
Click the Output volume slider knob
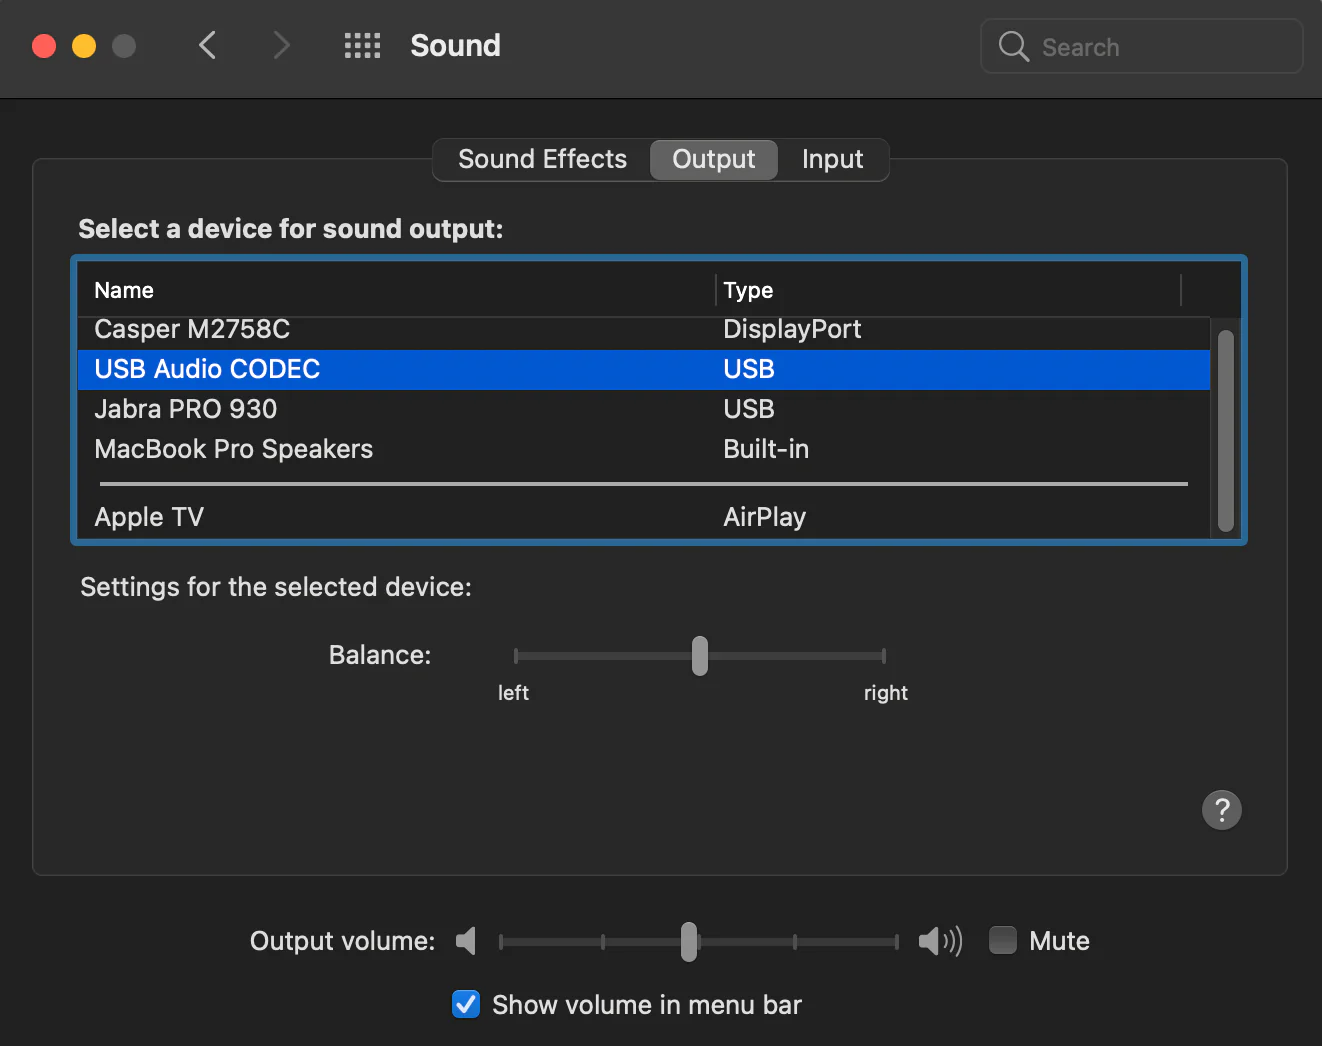689,941
